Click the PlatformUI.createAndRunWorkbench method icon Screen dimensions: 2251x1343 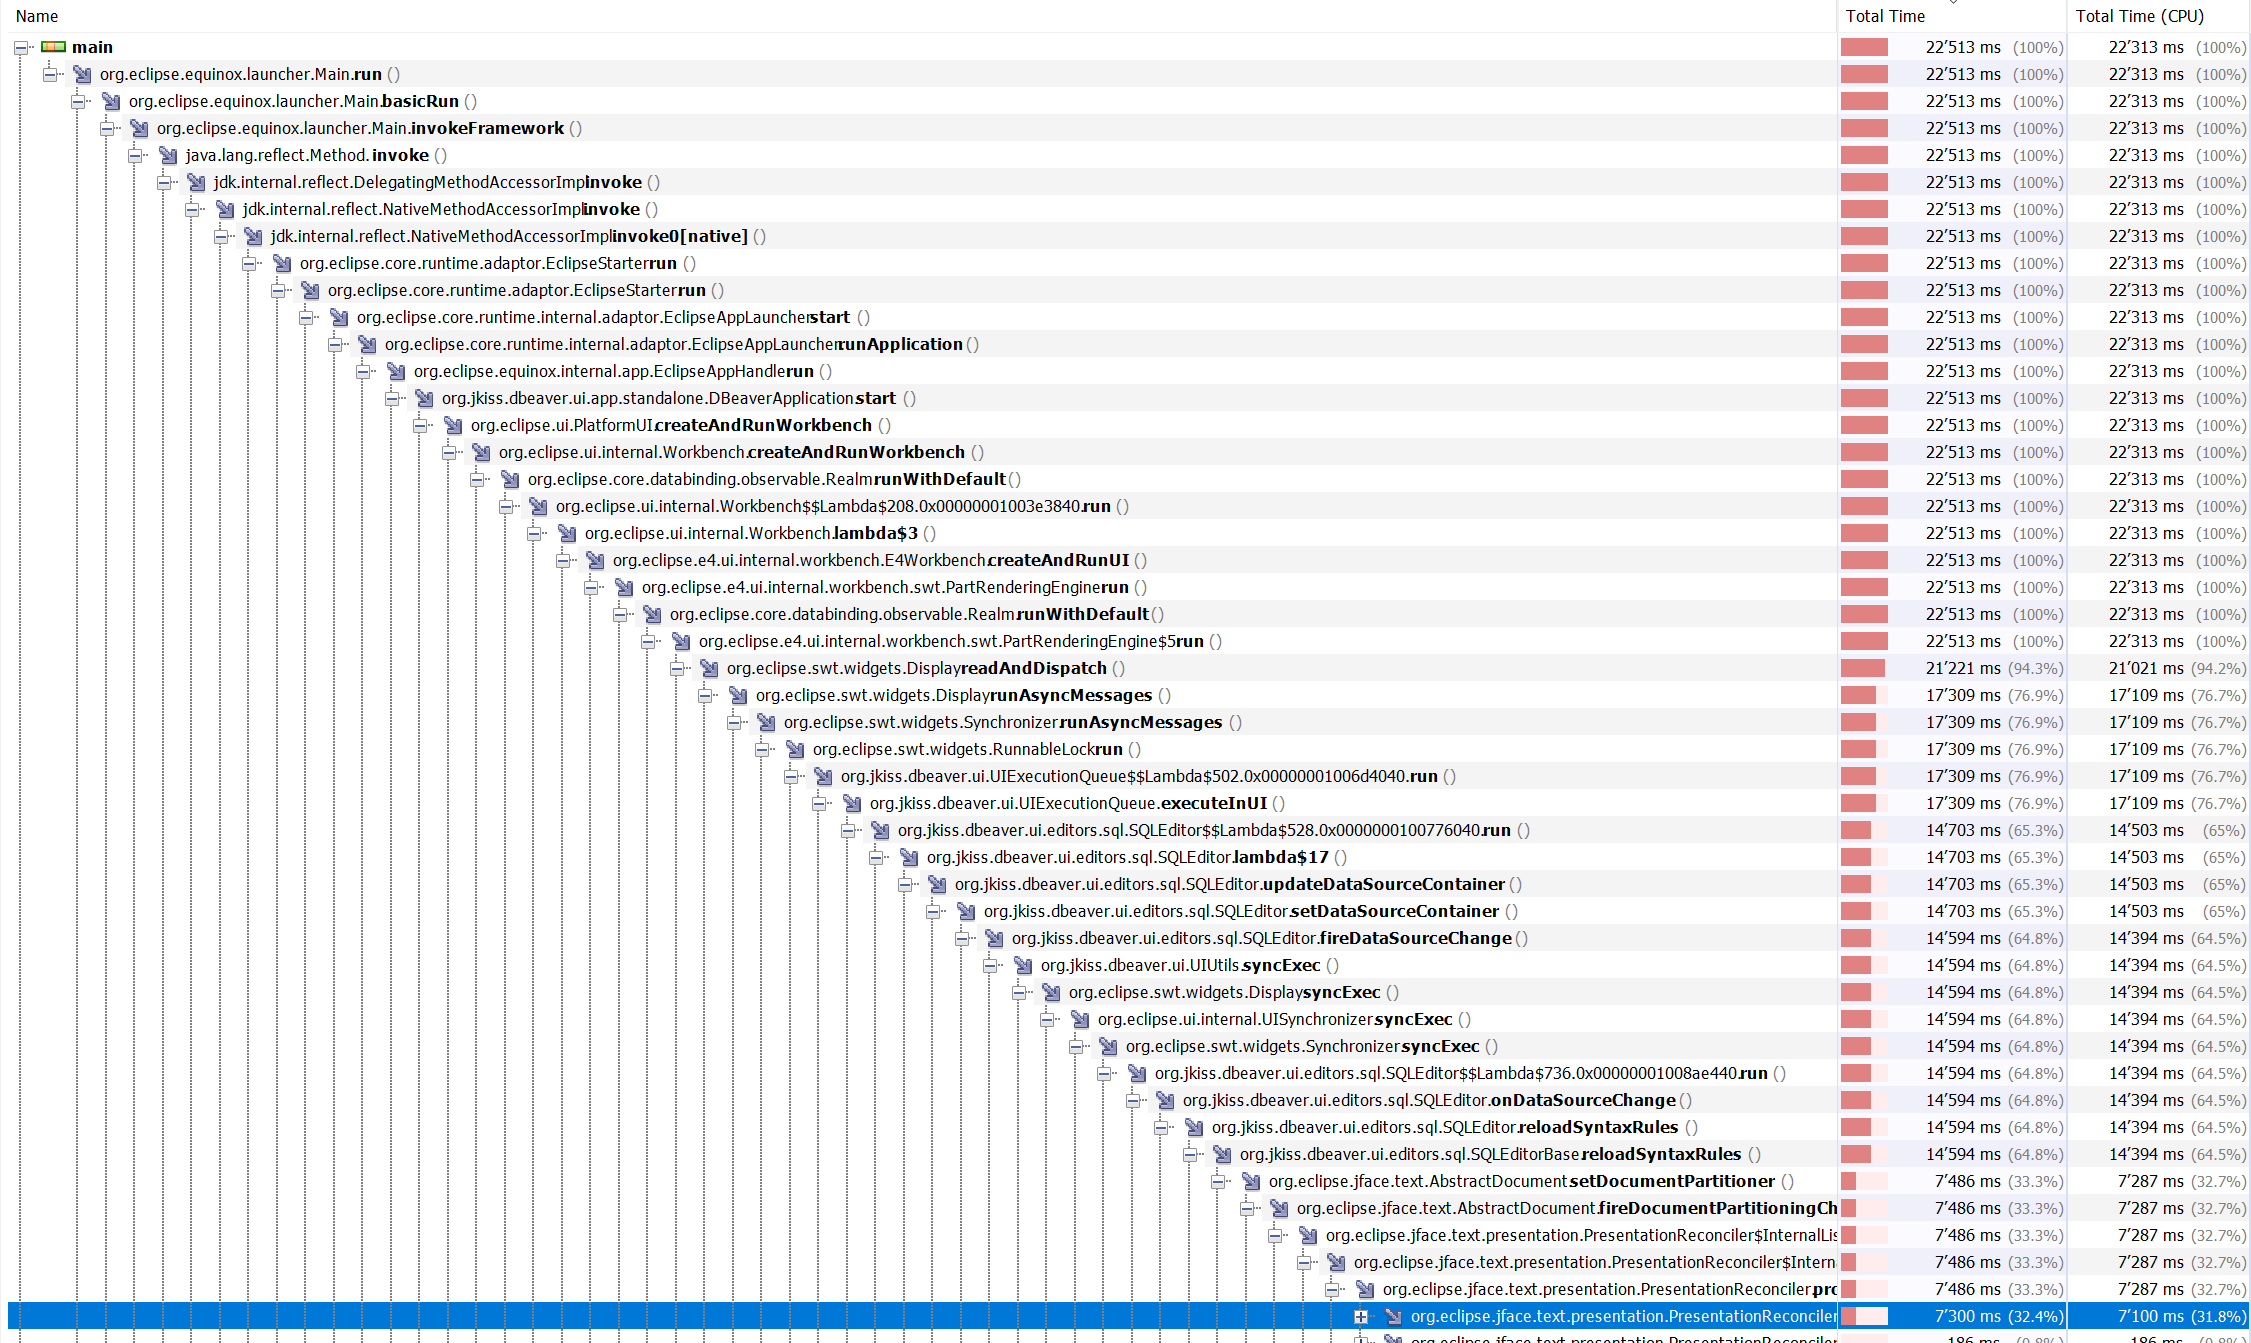453,425
